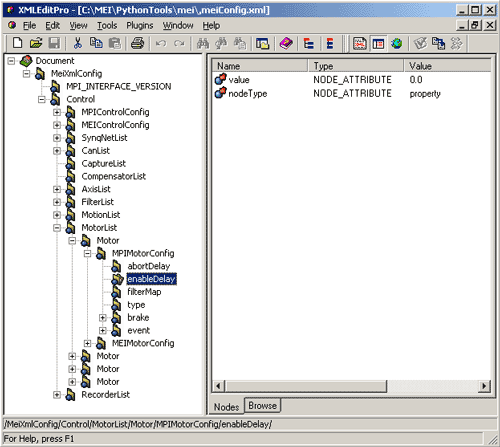Click the Open file folder icon
The height and width of the screenshot is (447, 500).
[36, 43]
